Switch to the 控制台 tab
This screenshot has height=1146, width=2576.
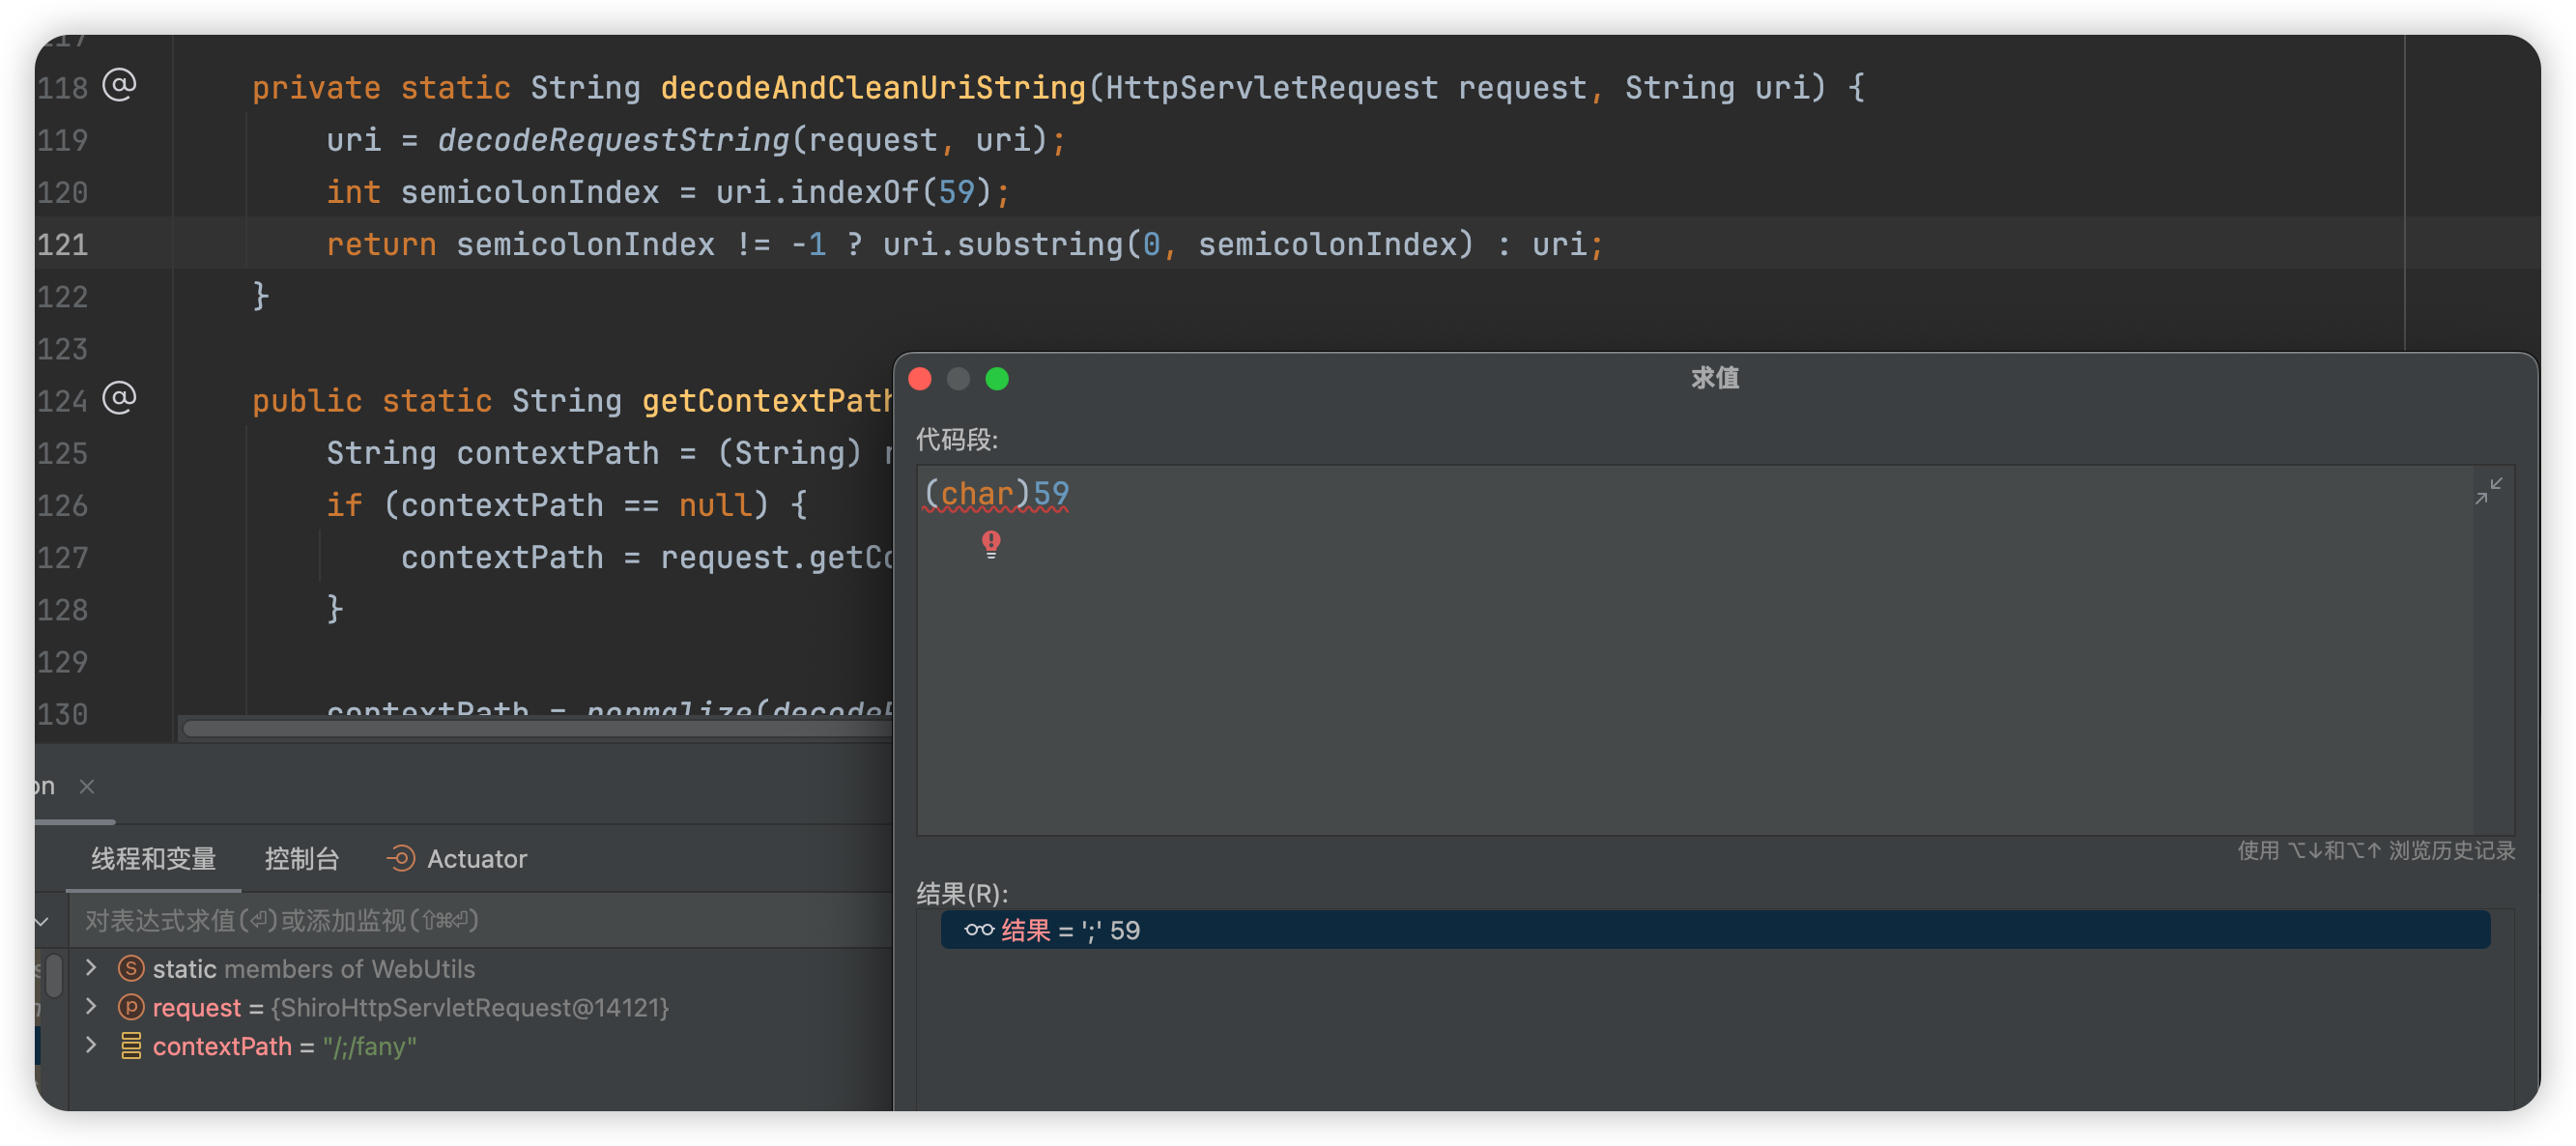[301, 858]
